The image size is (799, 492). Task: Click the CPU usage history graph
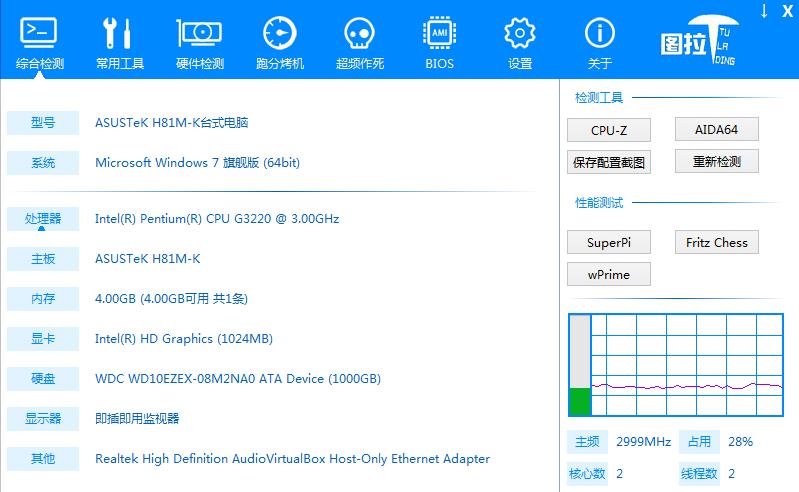[x=688, y=365]
